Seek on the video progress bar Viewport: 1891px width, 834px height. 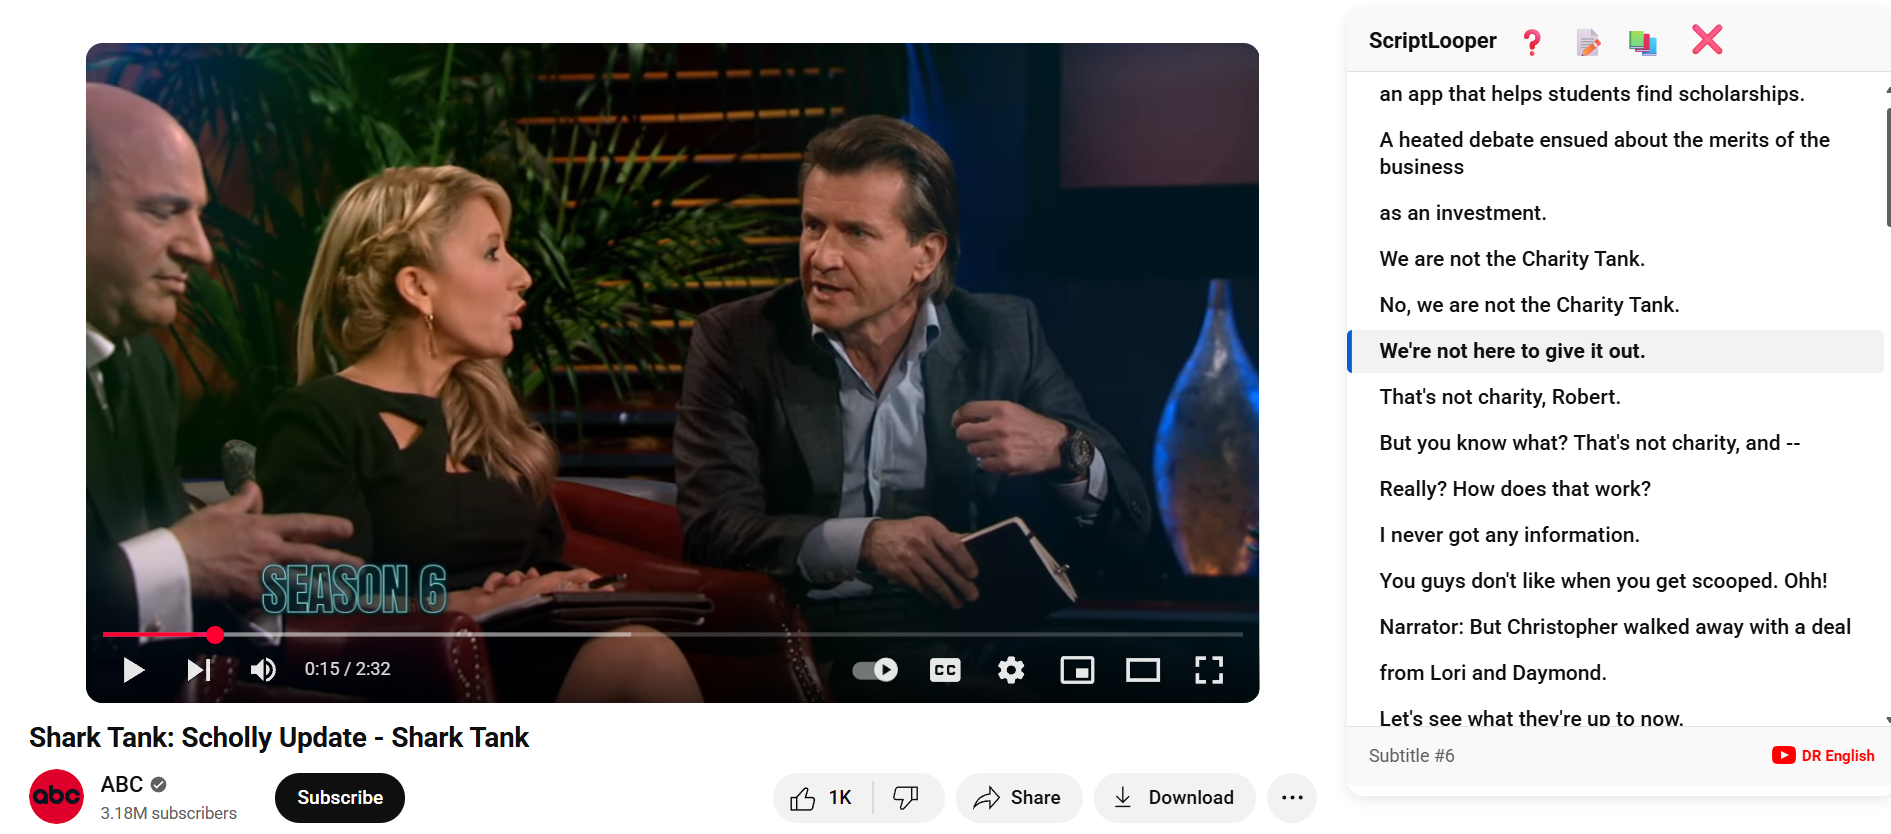pos(672,634)
